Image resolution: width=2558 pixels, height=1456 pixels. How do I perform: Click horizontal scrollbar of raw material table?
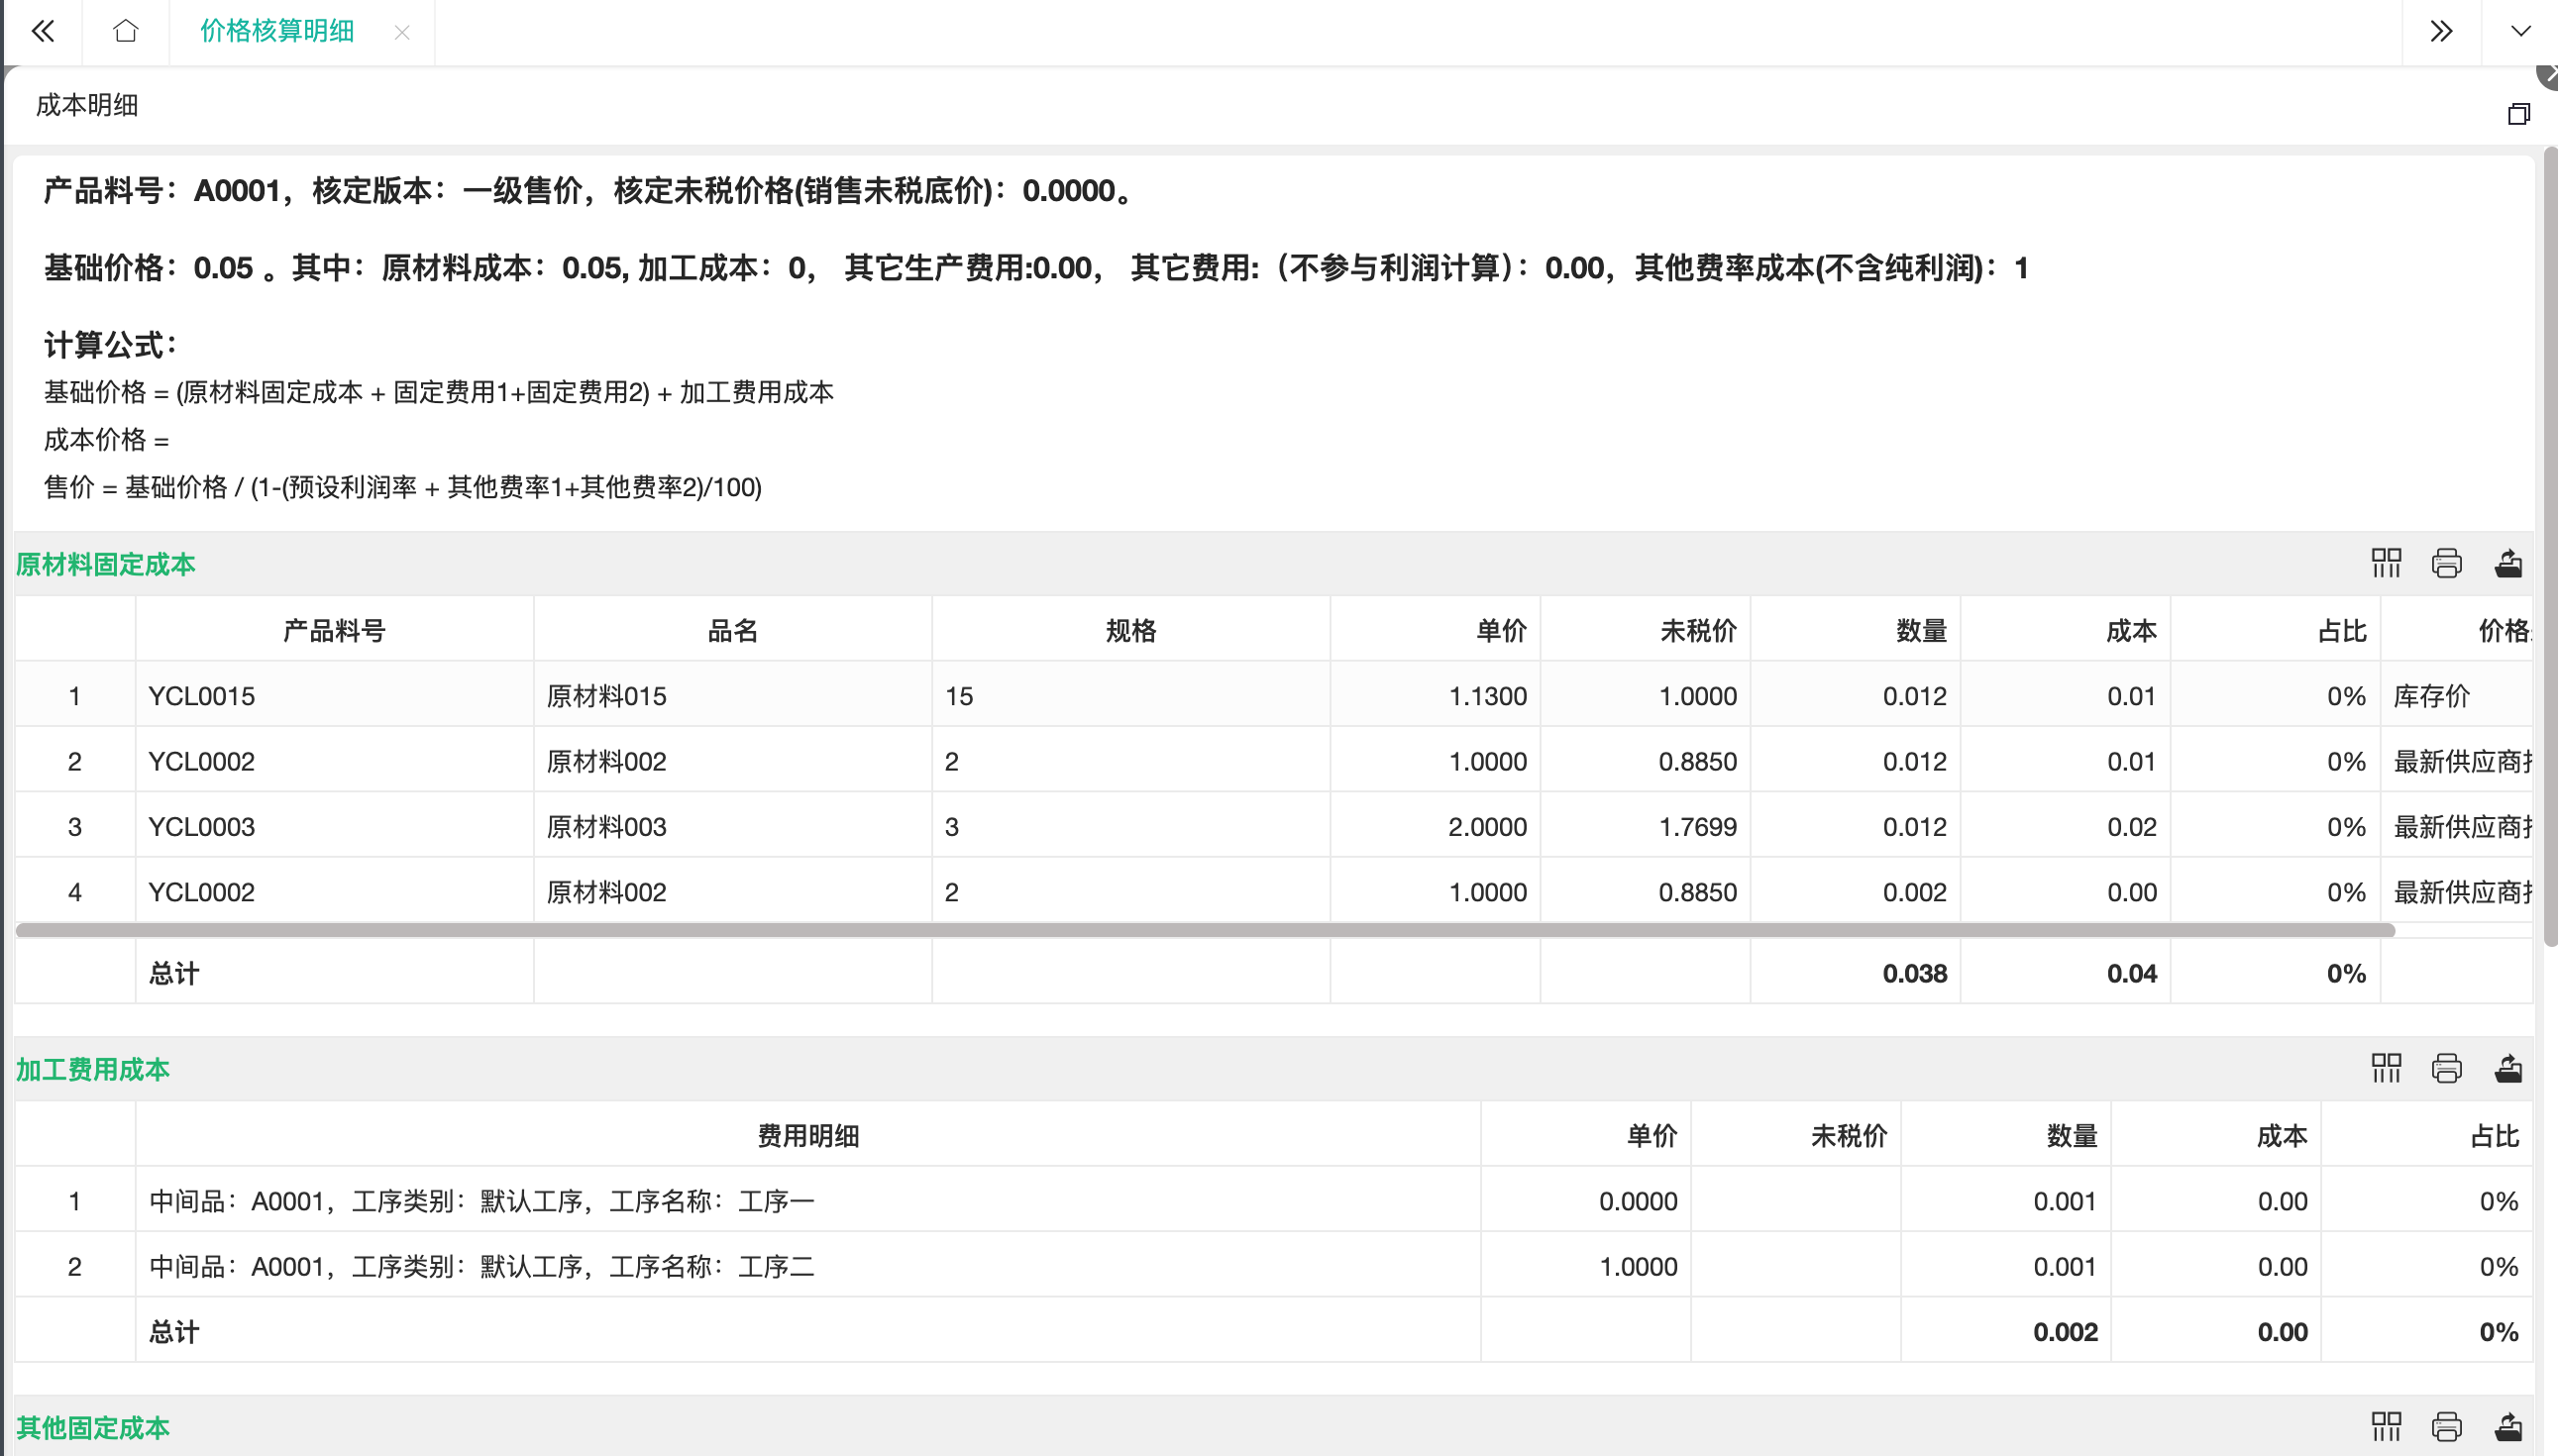1200,930
